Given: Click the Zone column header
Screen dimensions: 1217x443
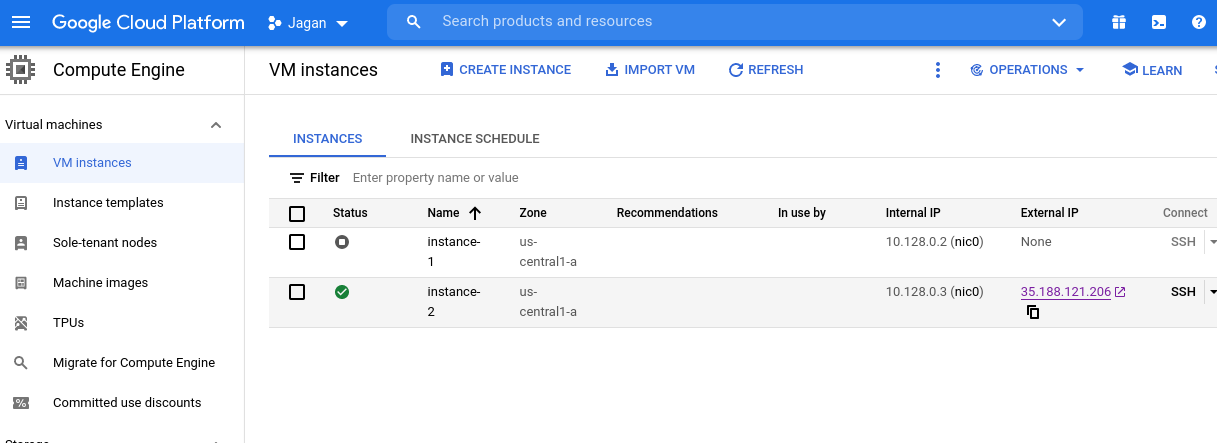Looking at the screenshot, I should tap(533, 213).
